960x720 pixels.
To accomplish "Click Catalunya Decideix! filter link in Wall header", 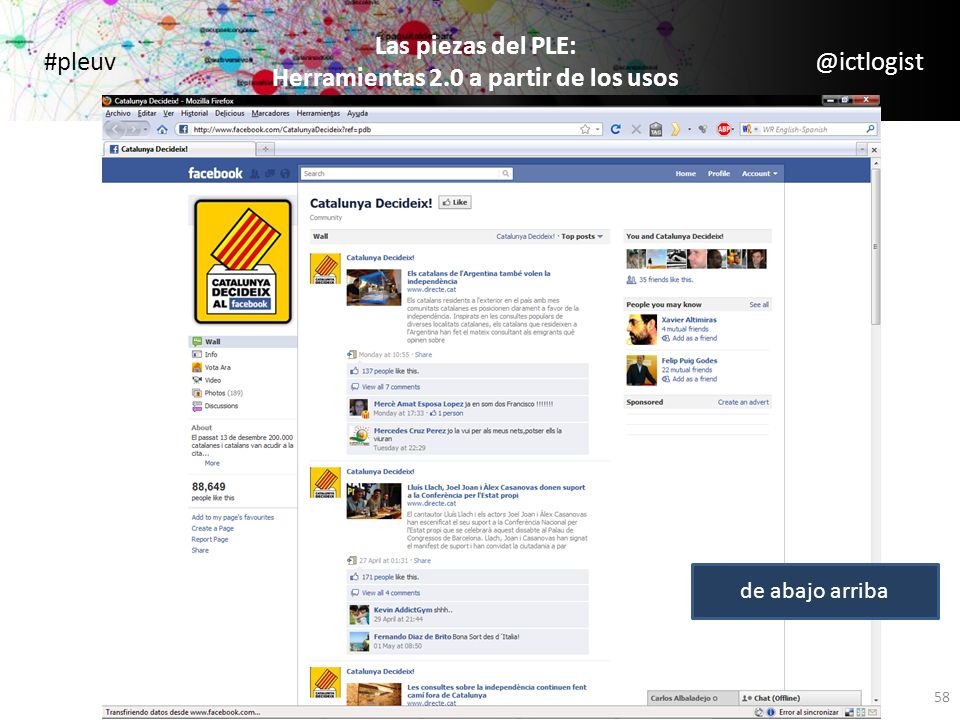I will click(525, 236).
